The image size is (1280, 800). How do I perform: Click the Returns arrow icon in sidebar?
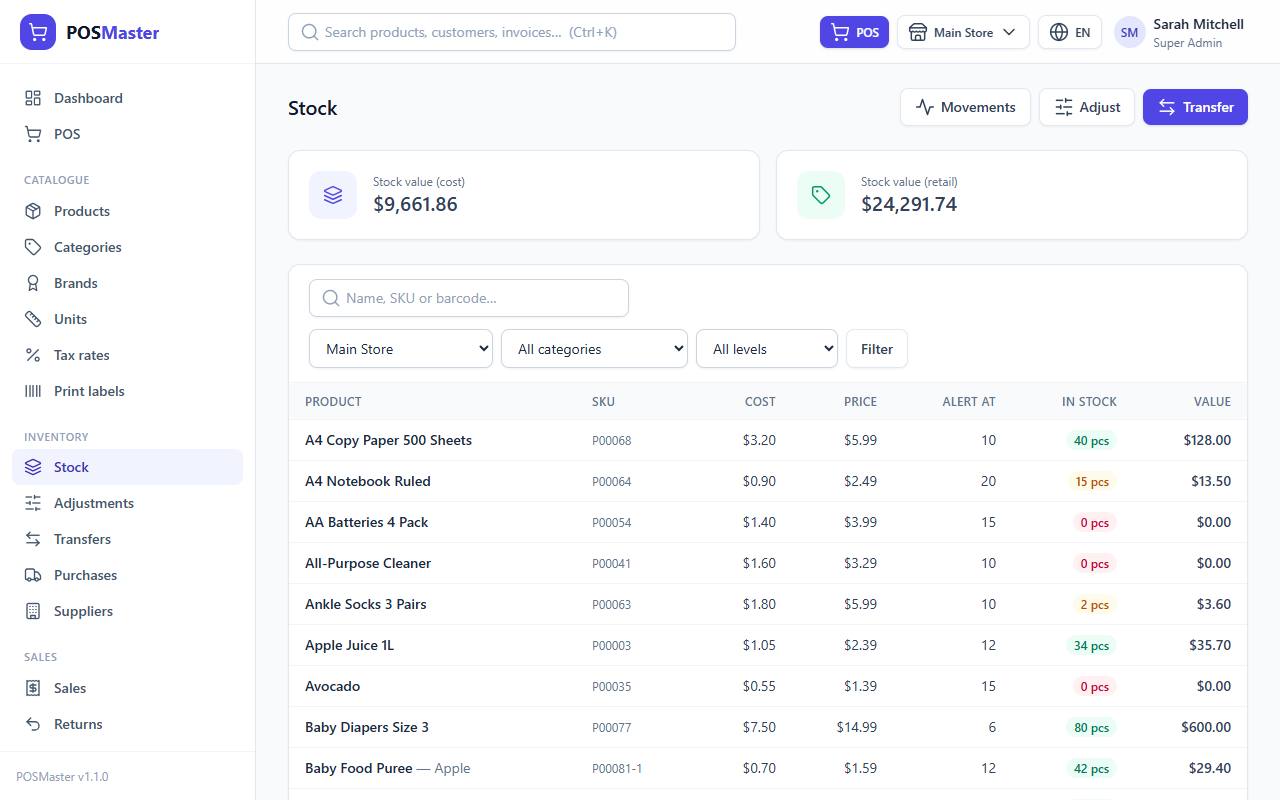click(33, 724)
